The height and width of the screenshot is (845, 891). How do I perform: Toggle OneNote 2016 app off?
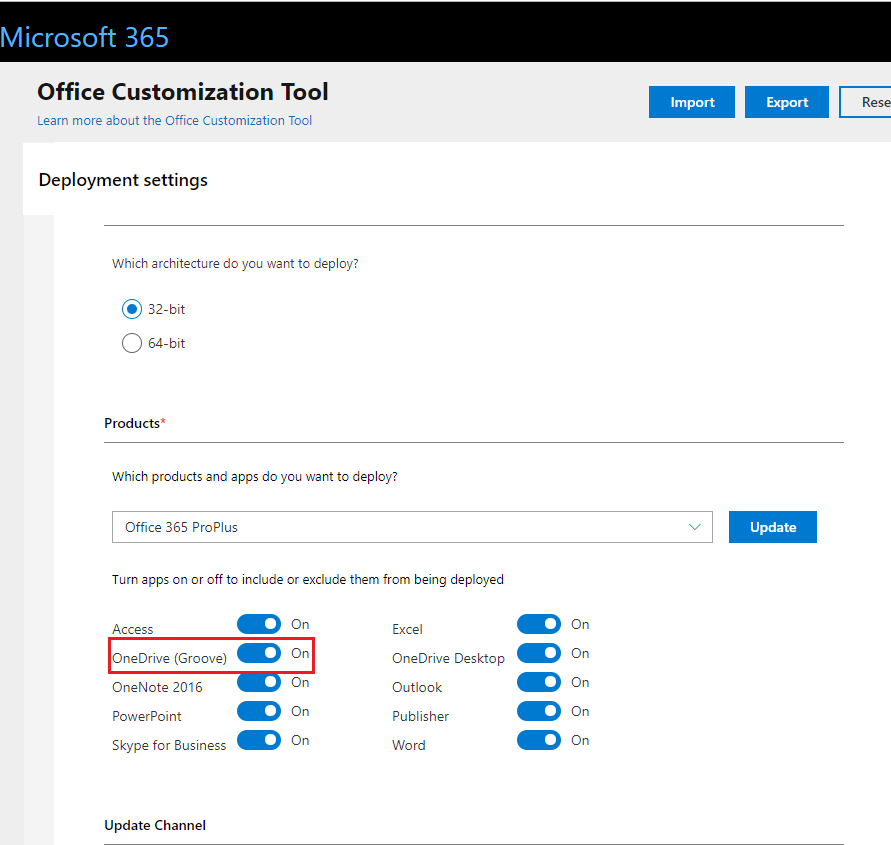(x=259, y=682)
